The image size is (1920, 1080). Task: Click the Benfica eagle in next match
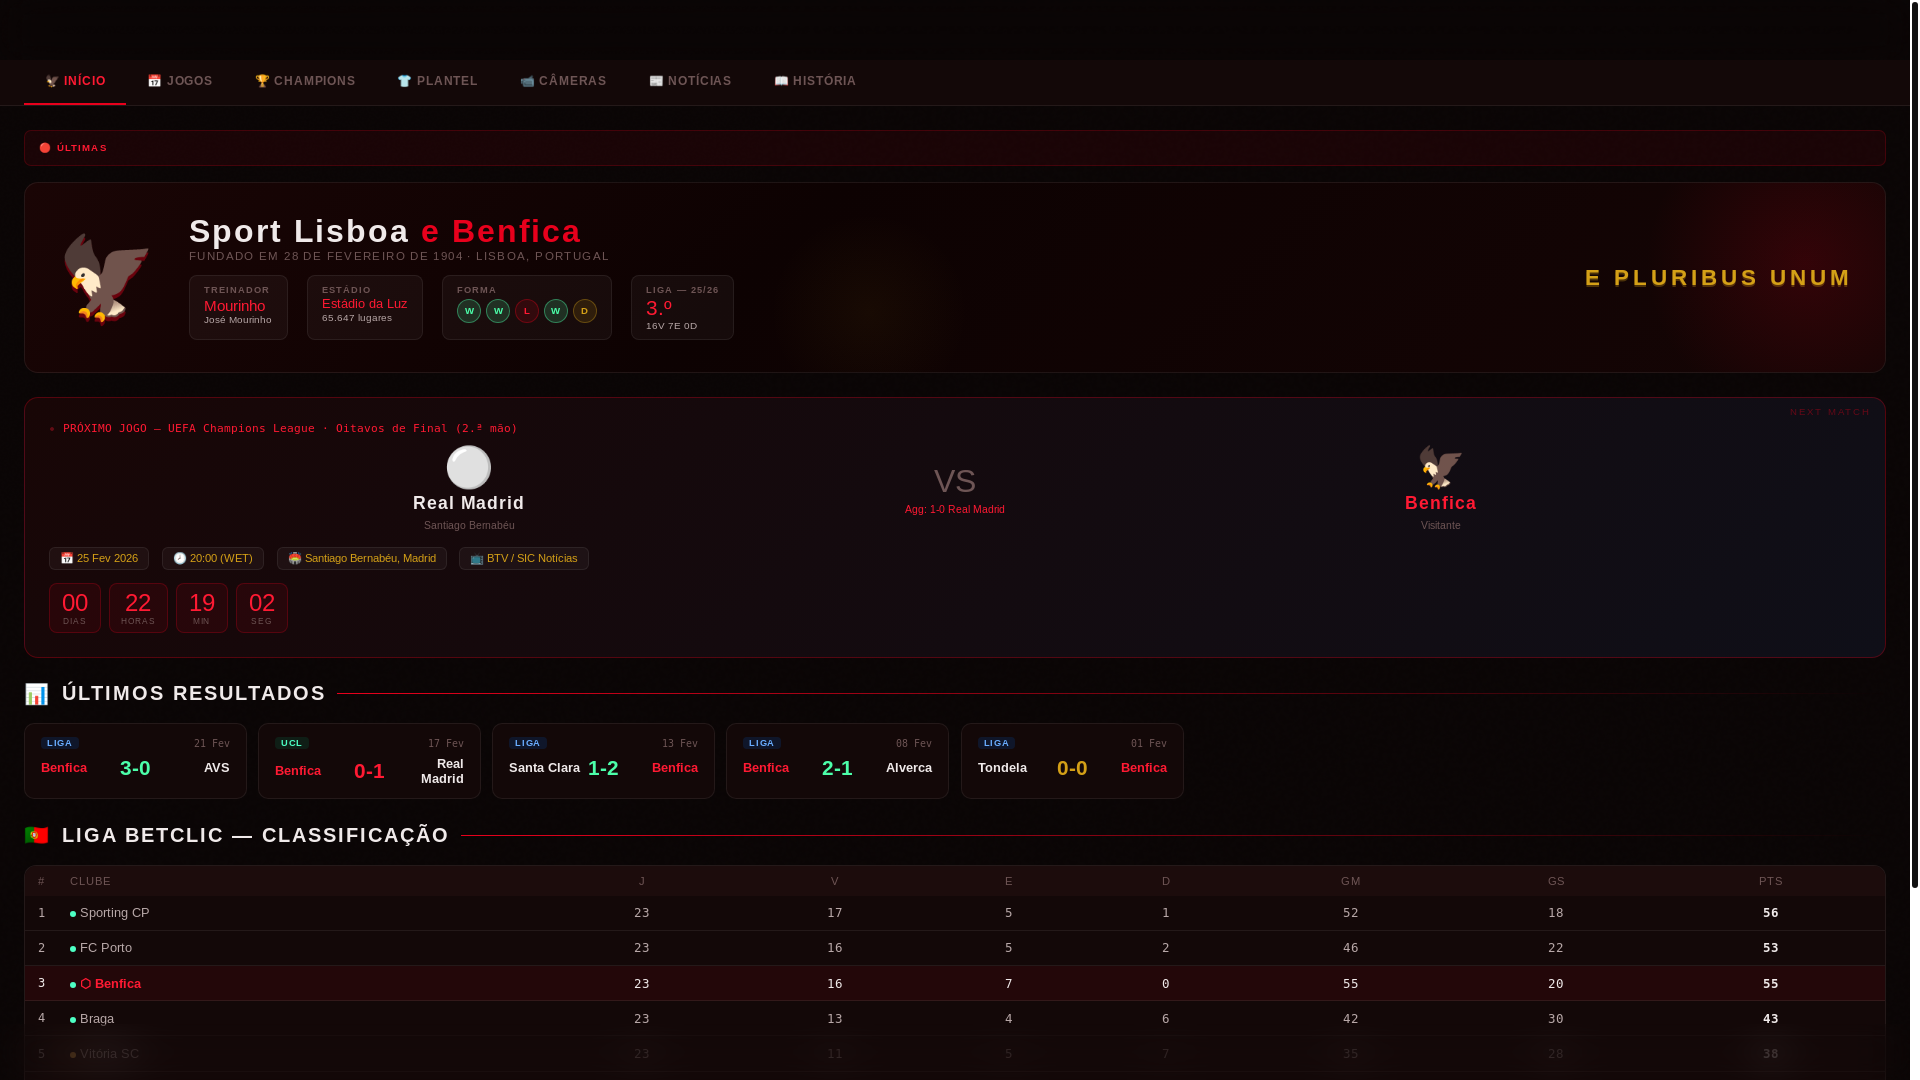point(1441,467)
